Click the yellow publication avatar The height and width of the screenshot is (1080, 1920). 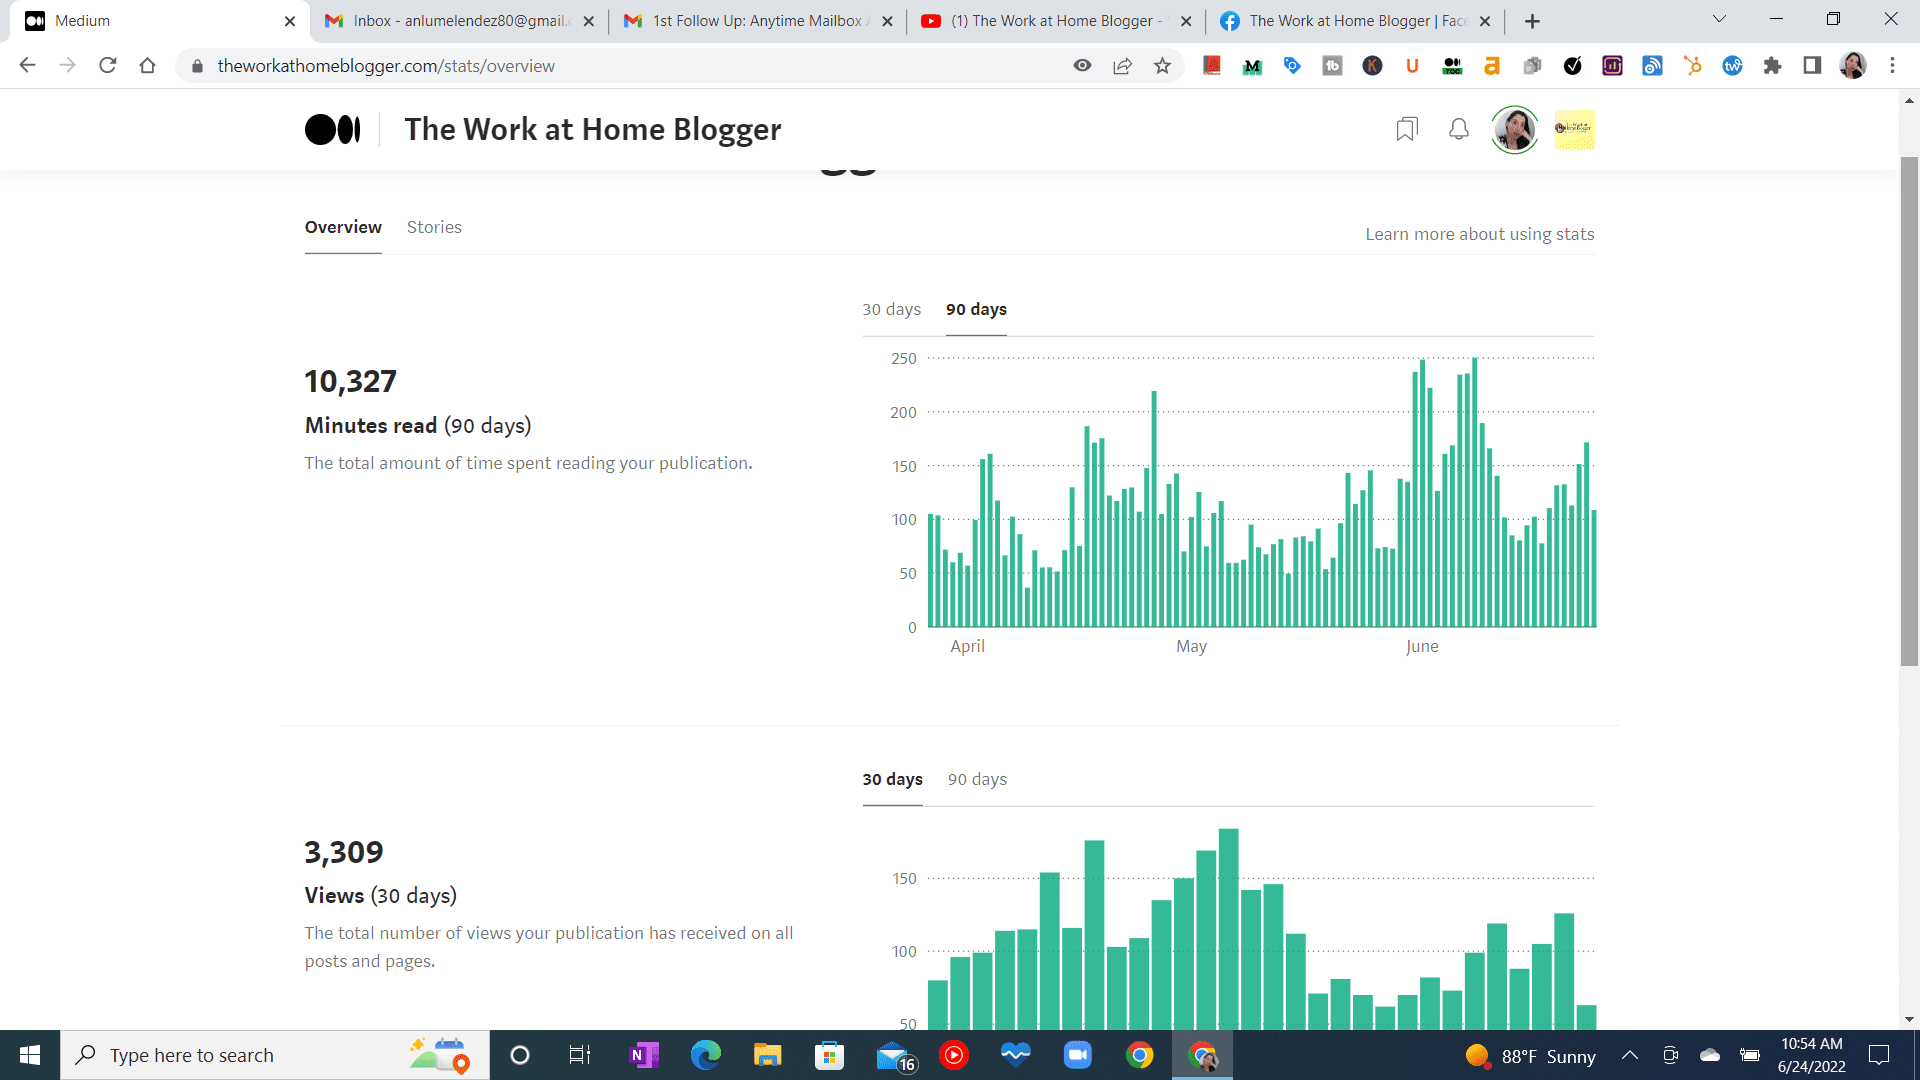1575,129
